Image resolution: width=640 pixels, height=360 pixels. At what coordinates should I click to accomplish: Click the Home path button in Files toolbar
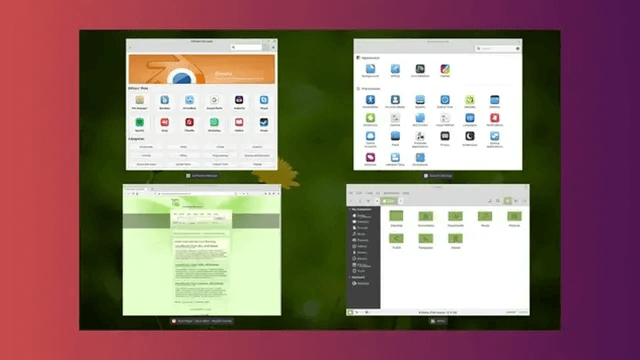click(x=389, y=201)
